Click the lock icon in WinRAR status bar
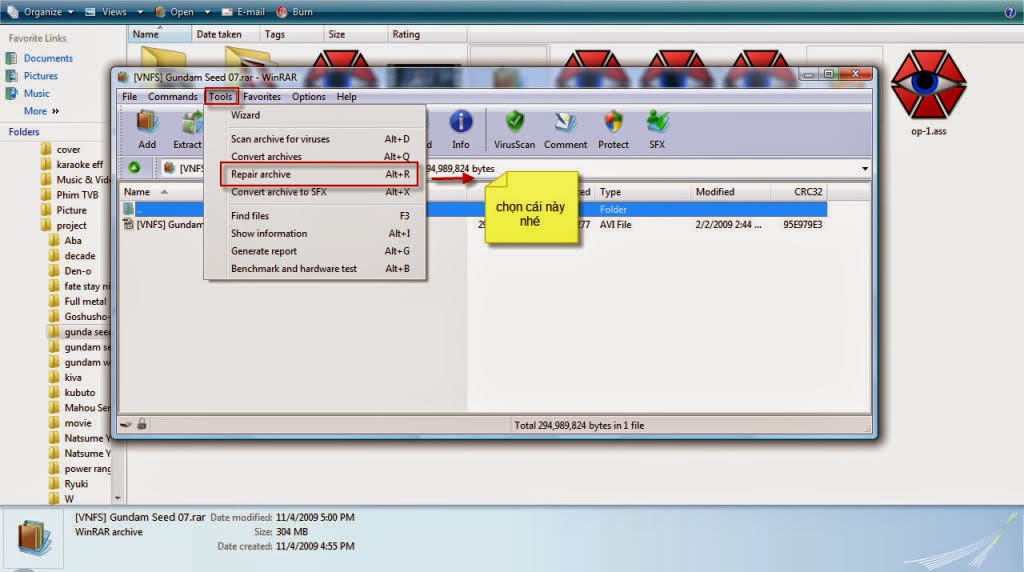Image resolution: width=1024 pixels, height=572 pixels. click(x=142, y=424)
